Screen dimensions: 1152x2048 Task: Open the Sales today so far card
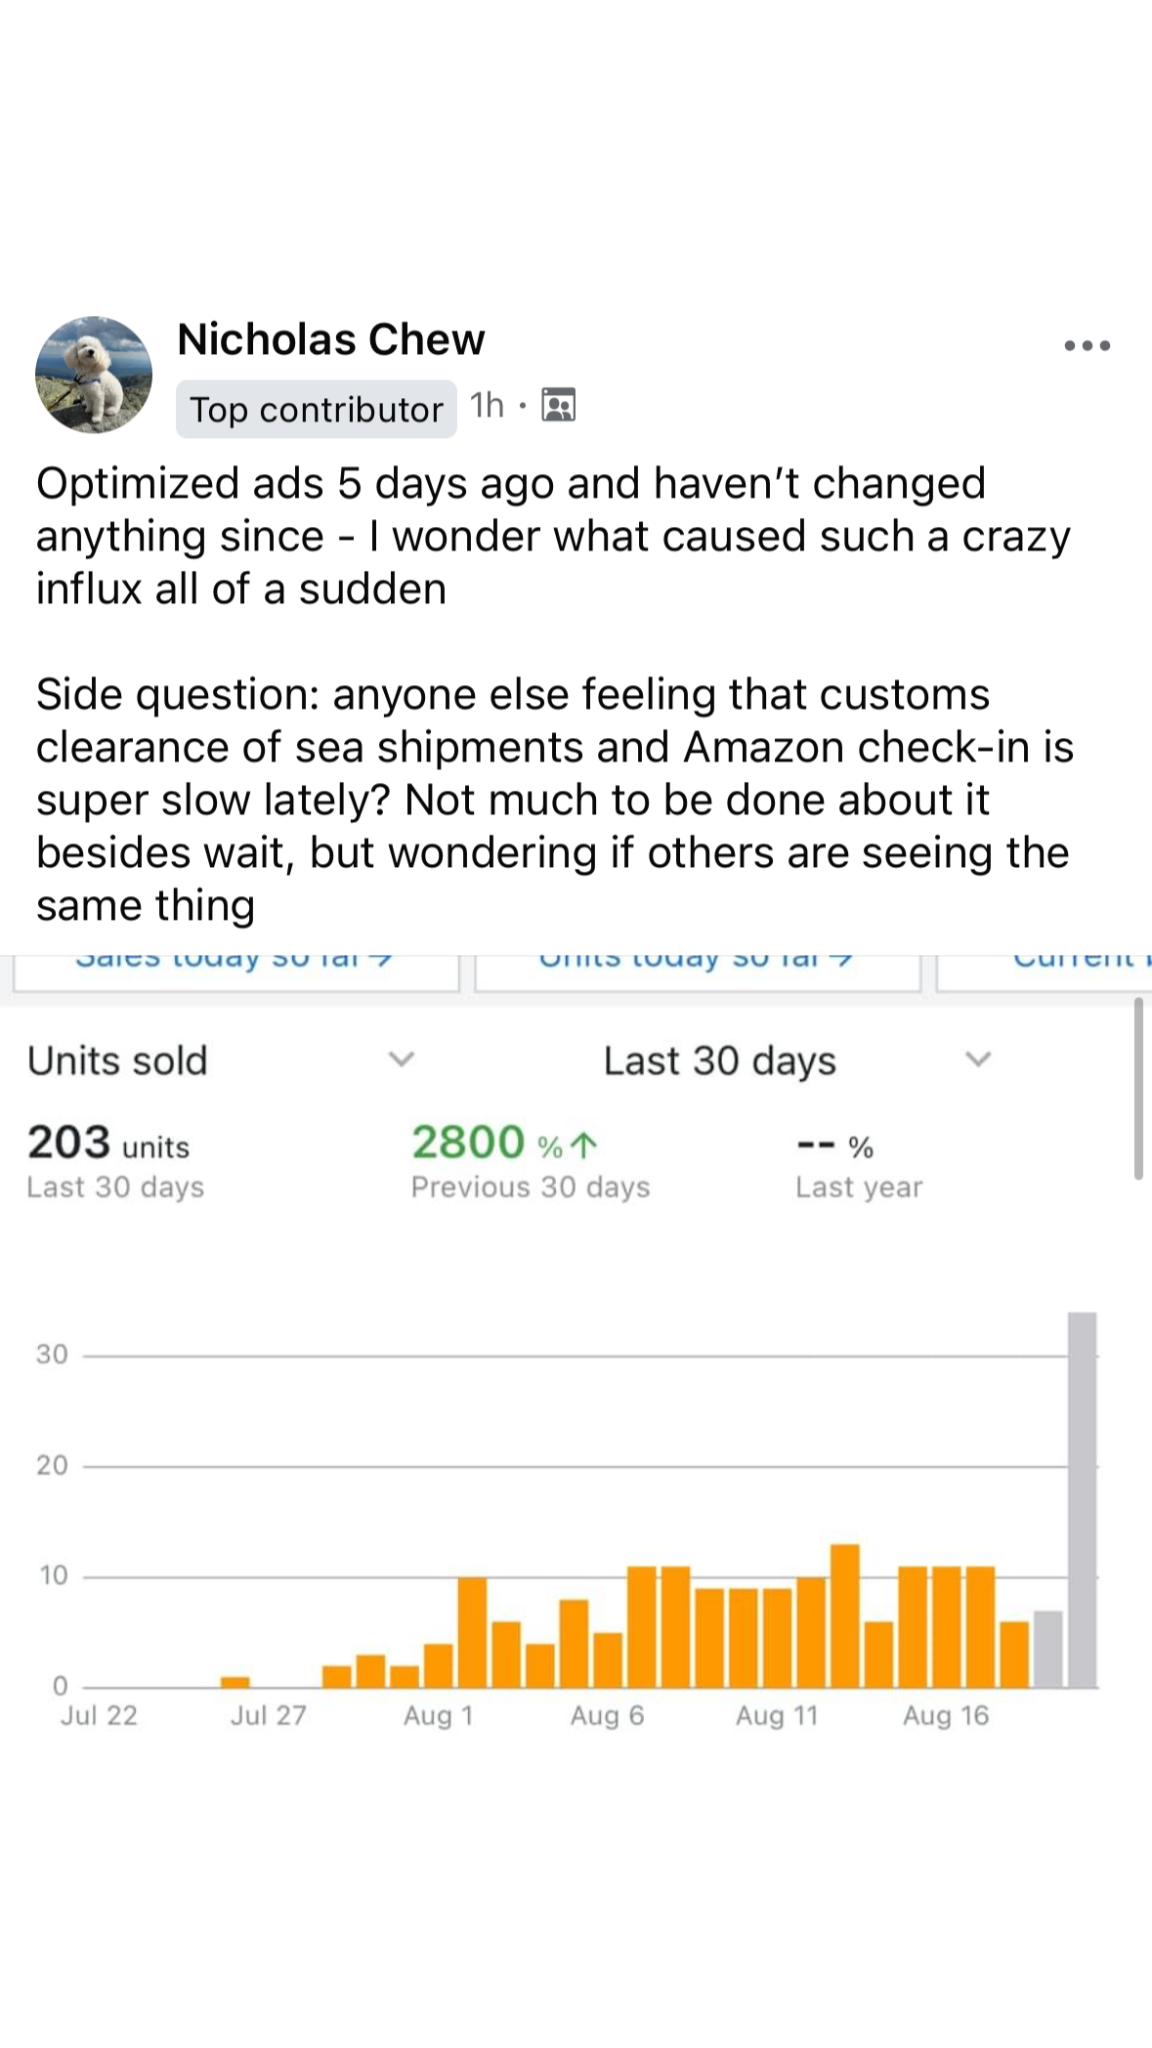click(x=235, y=964)
